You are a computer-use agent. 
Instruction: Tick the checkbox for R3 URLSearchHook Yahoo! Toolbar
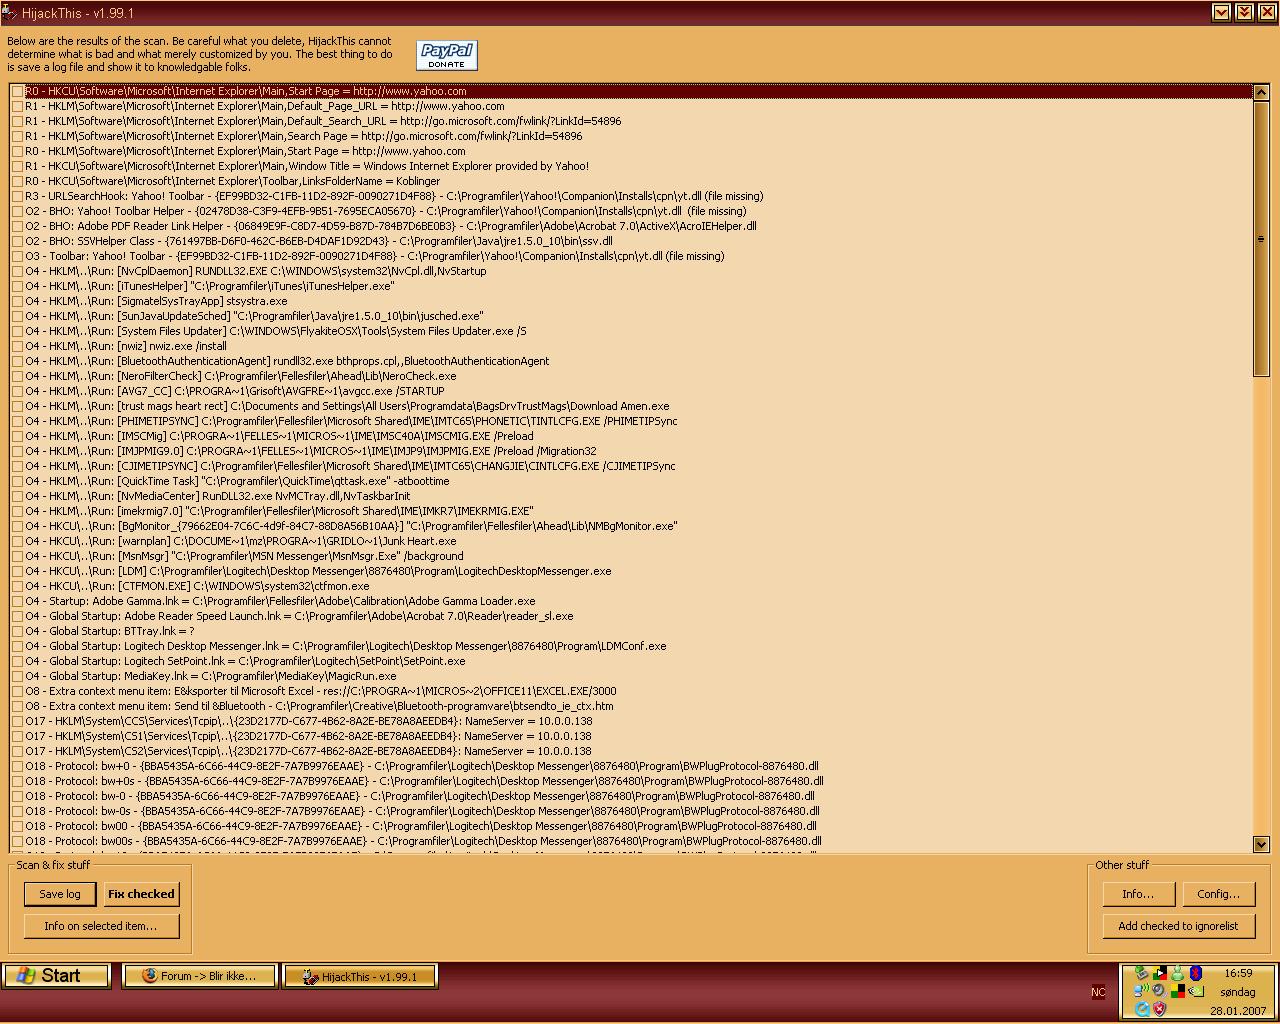coord(17,196)
